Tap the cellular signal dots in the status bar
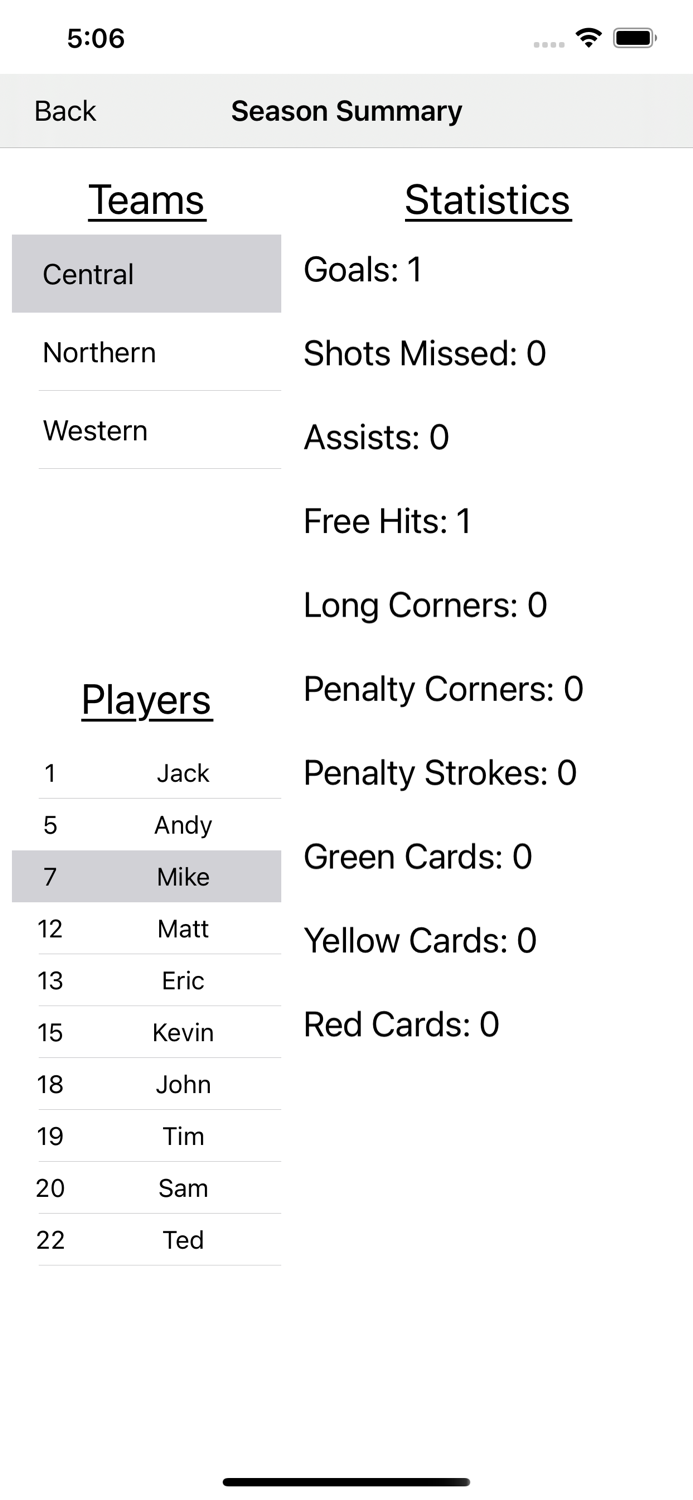The image size is (693, 1500). (x=548, y=44)
